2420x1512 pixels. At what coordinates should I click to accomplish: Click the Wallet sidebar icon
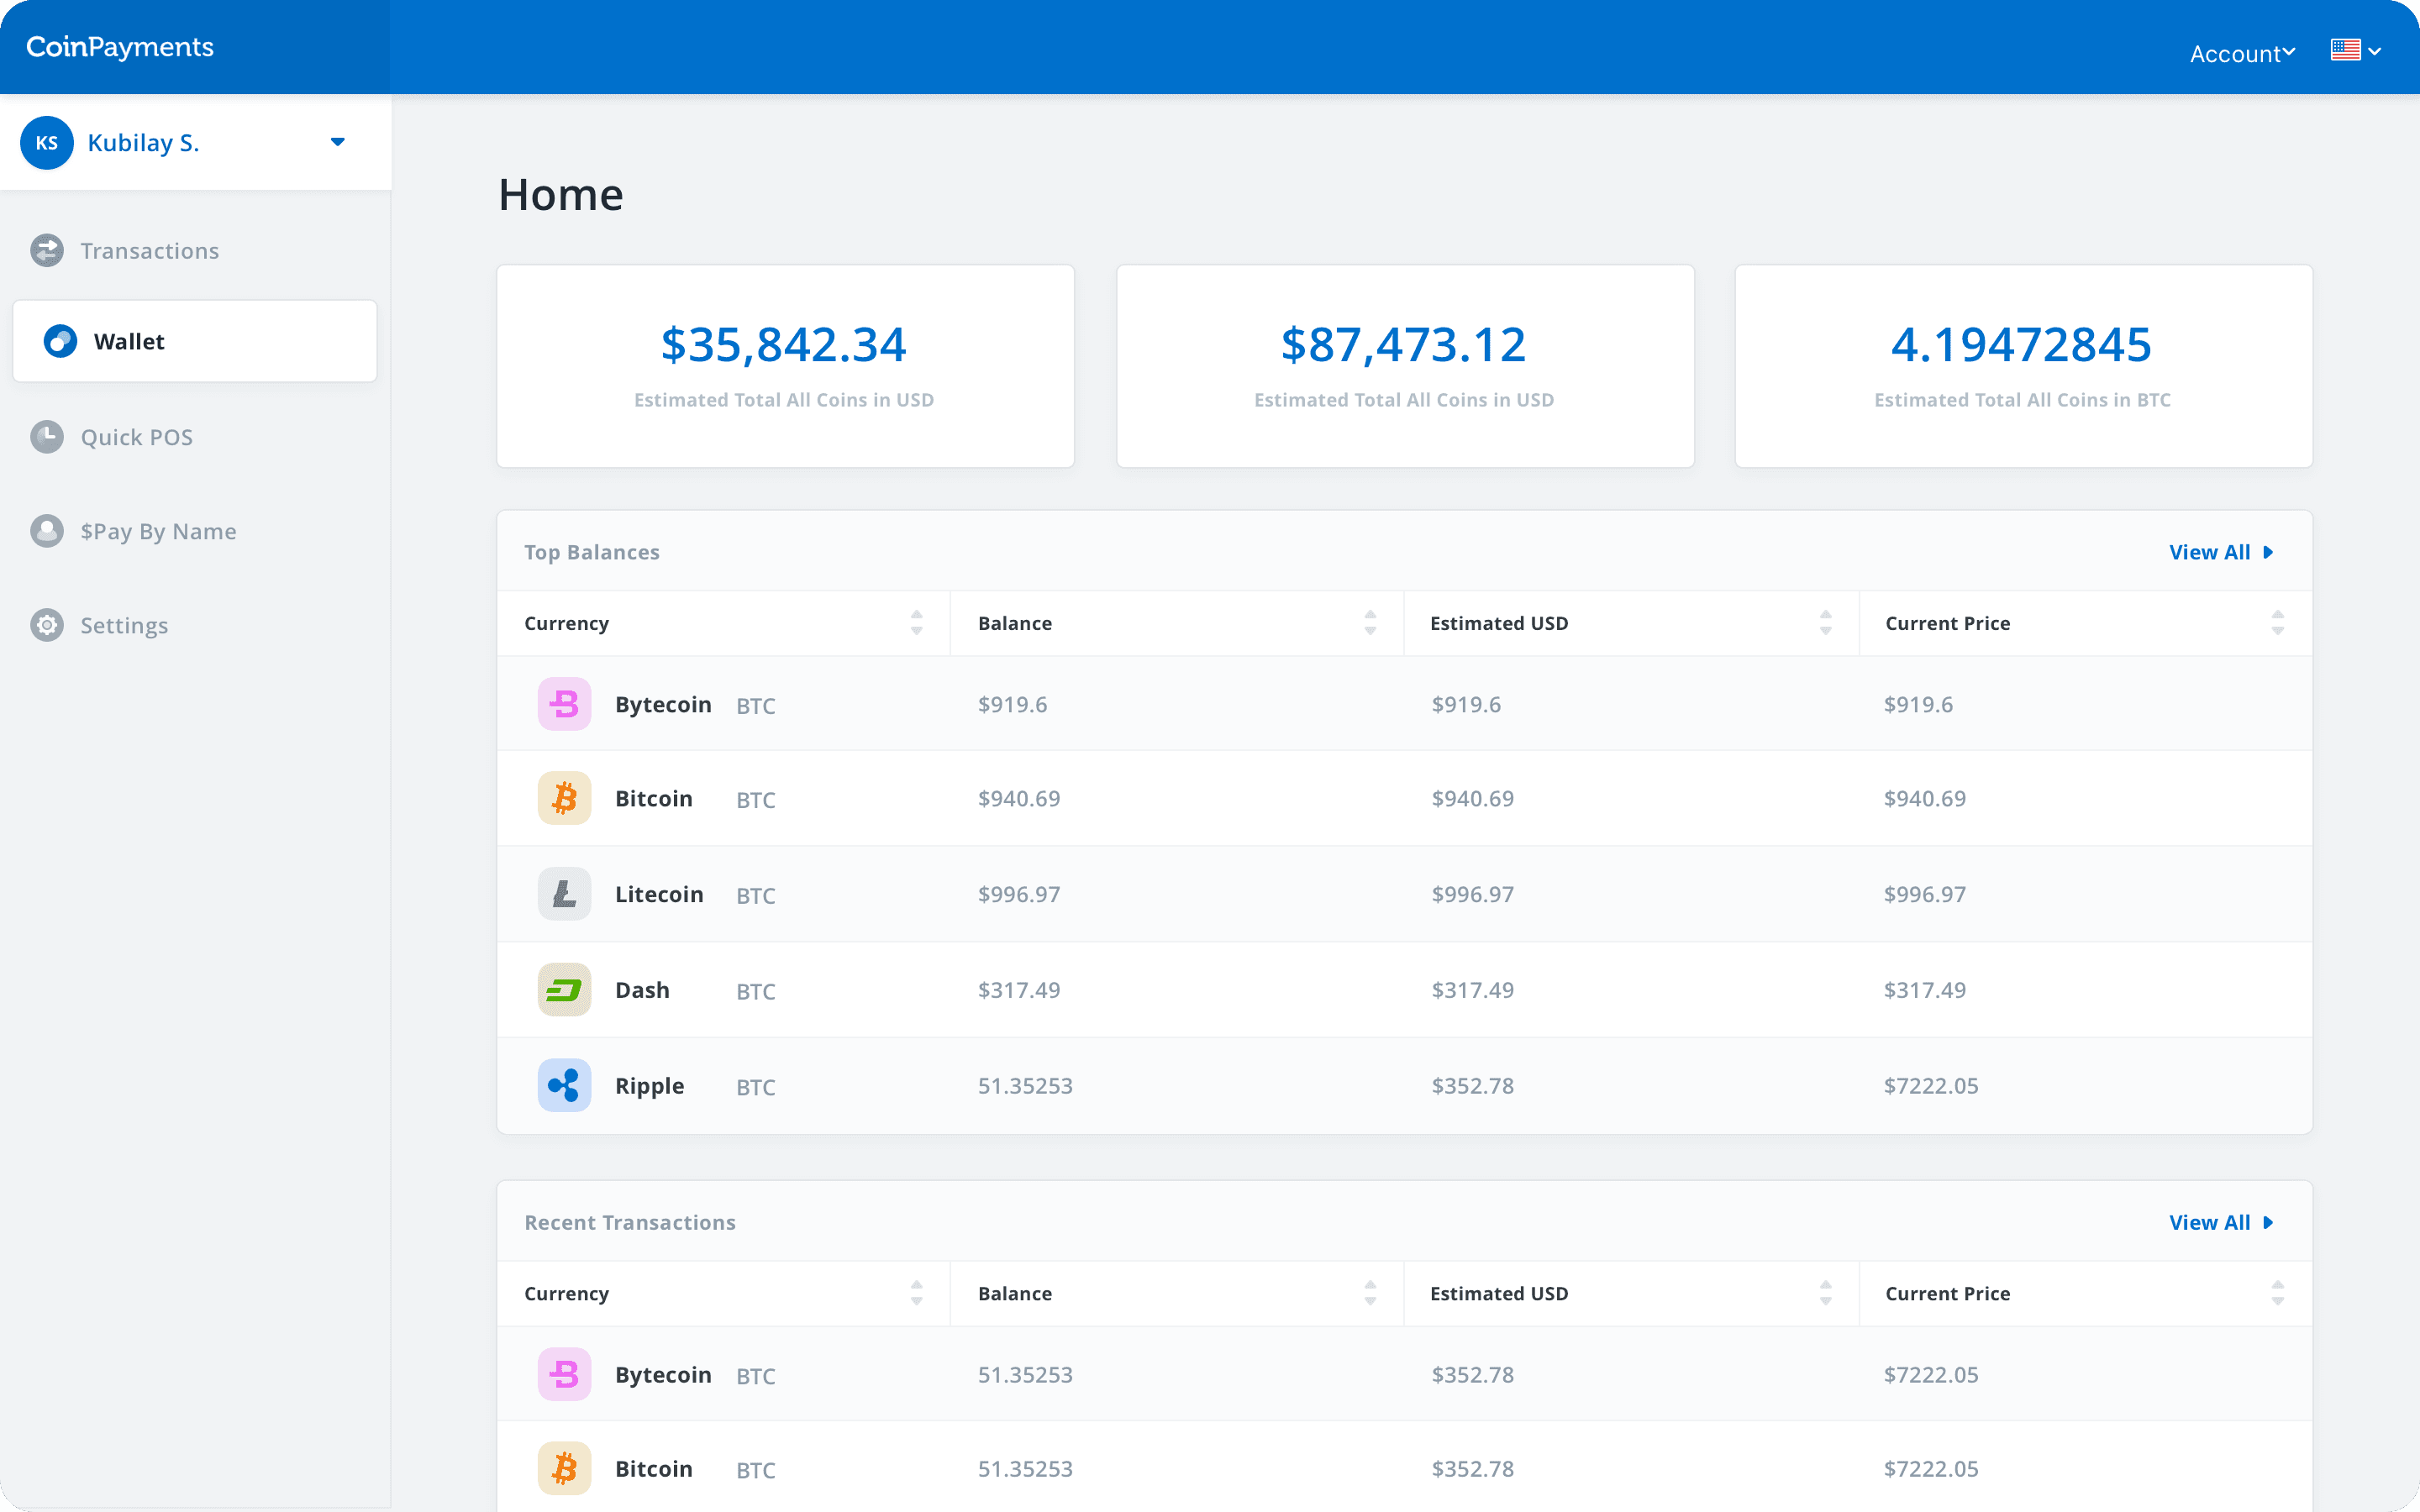click(x=60, y=341)
